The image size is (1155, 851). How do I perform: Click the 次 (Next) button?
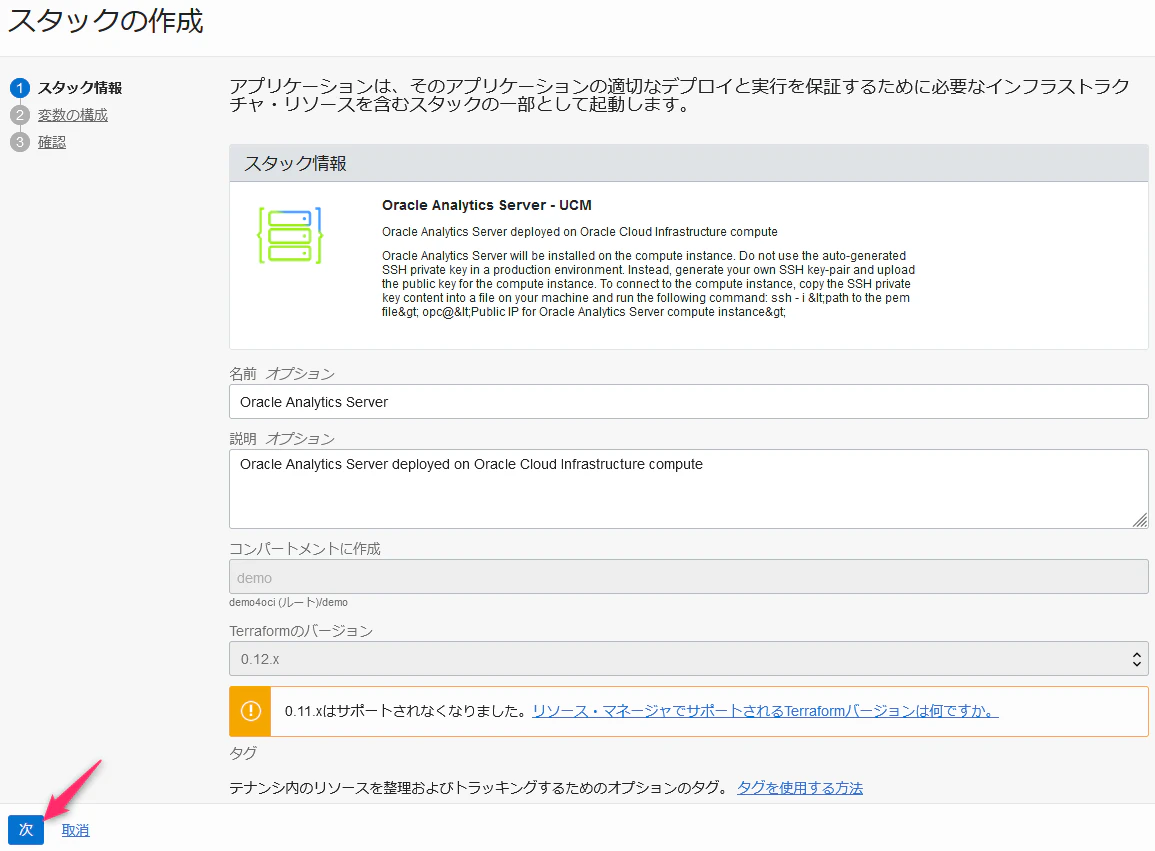click(26, 830)
